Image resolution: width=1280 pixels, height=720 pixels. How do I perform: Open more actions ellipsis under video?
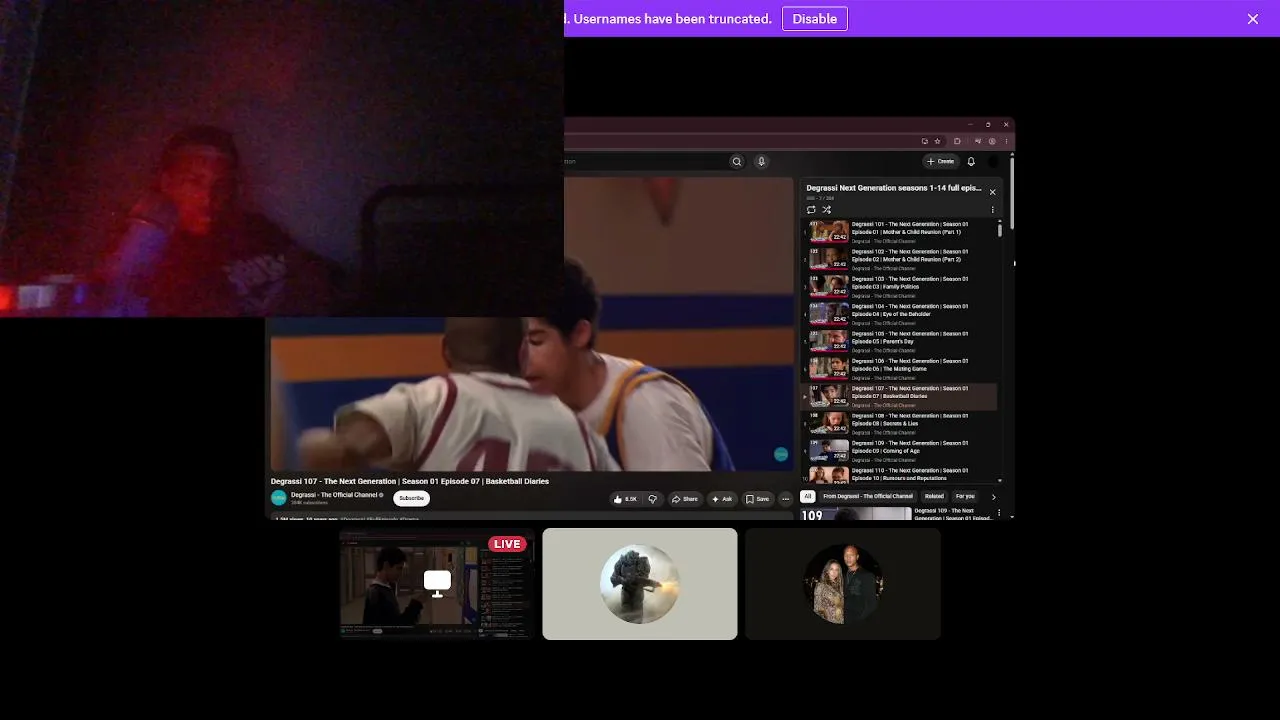786,499
